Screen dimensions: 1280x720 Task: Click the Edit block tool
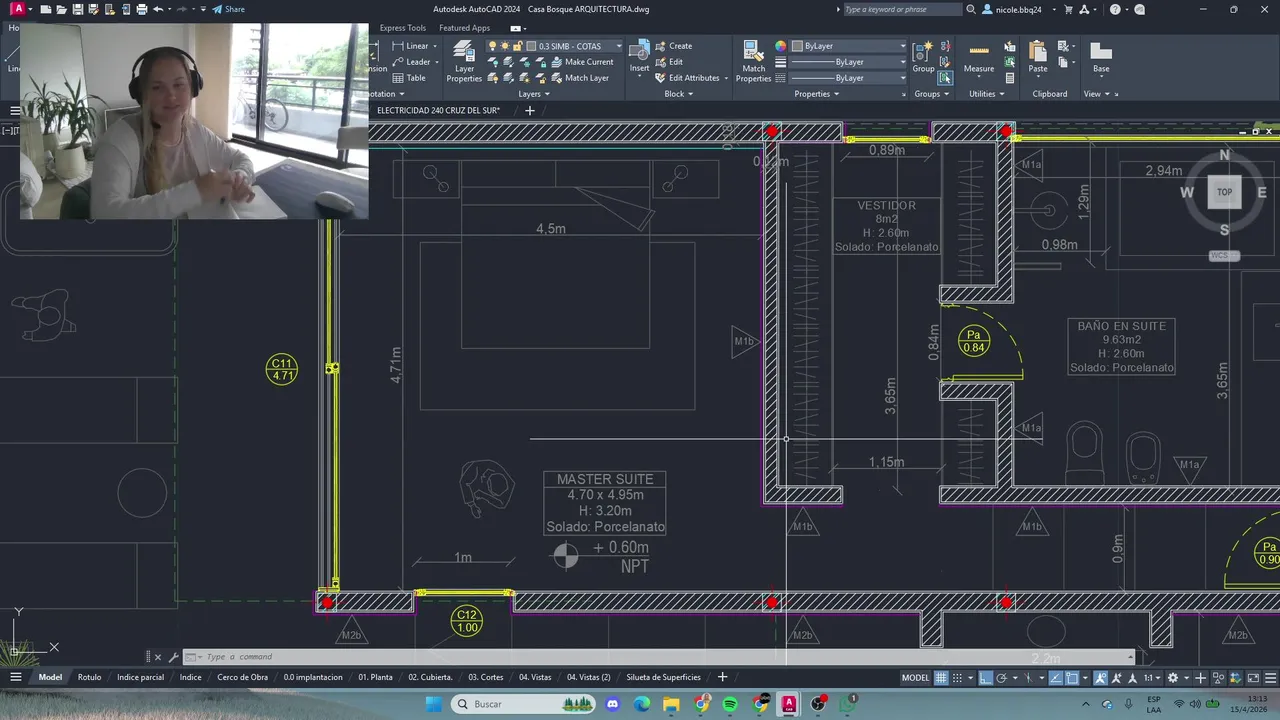669,62
